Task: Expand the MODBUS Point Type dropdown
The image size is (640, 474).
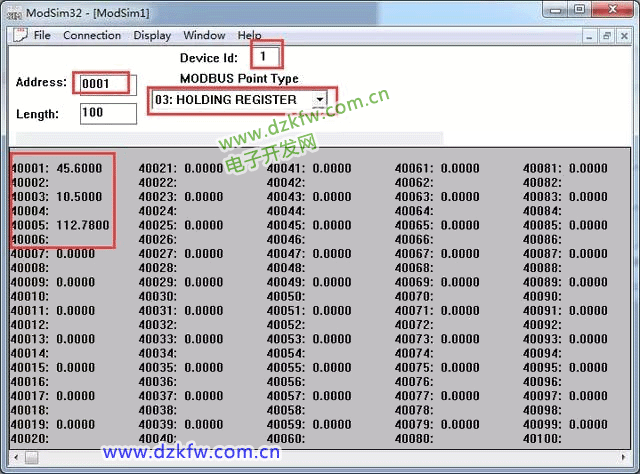Action: pos(319,100)
